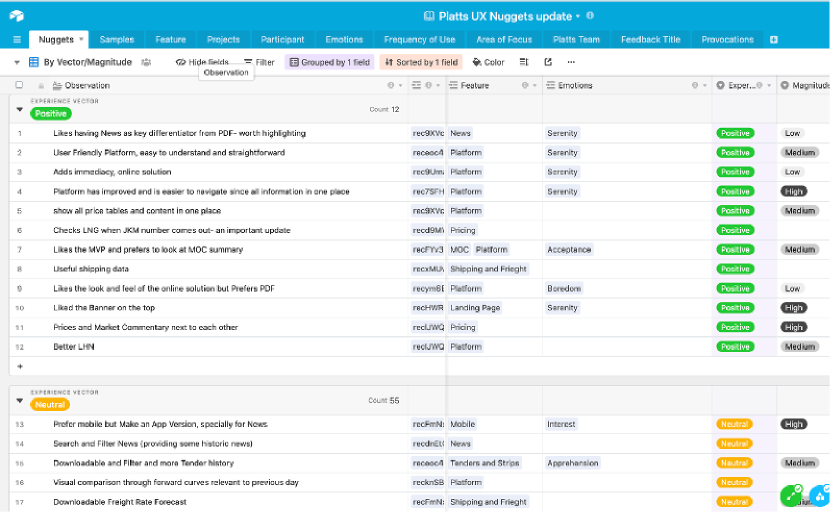
Task: Open the Nuggets tab dropdown arrow
Action: 81,39
